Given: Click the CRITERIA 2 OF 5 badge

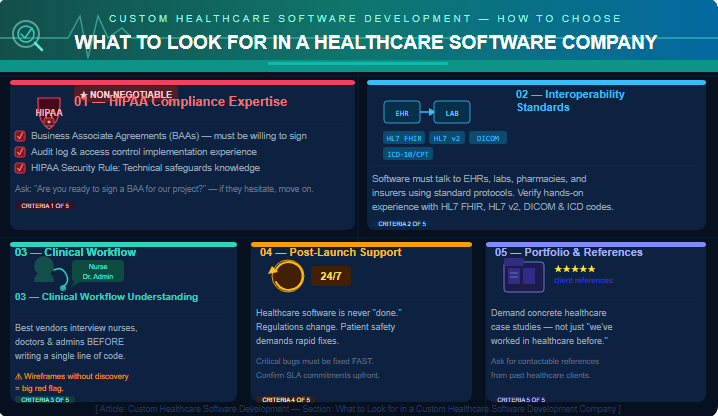Looking at the screenshot, I should point(402,224).
